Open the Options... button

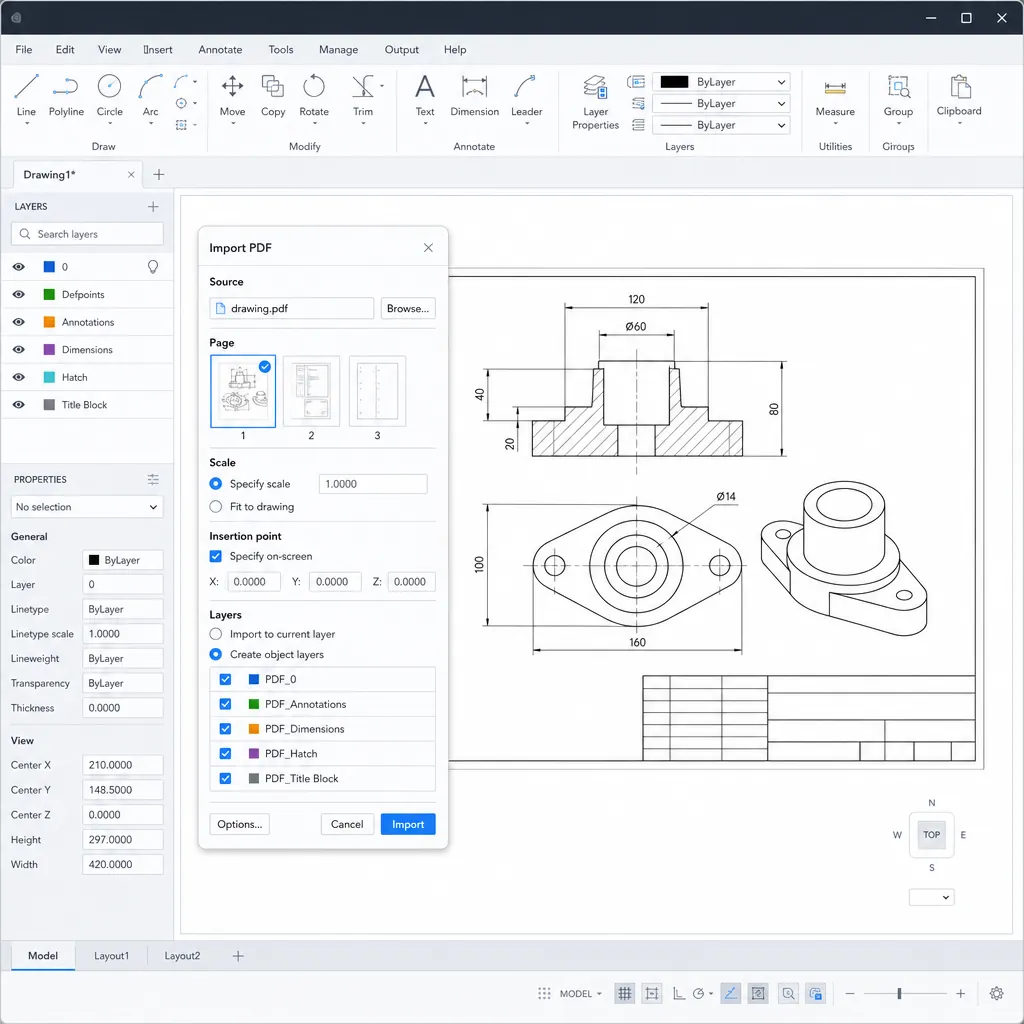239,824
